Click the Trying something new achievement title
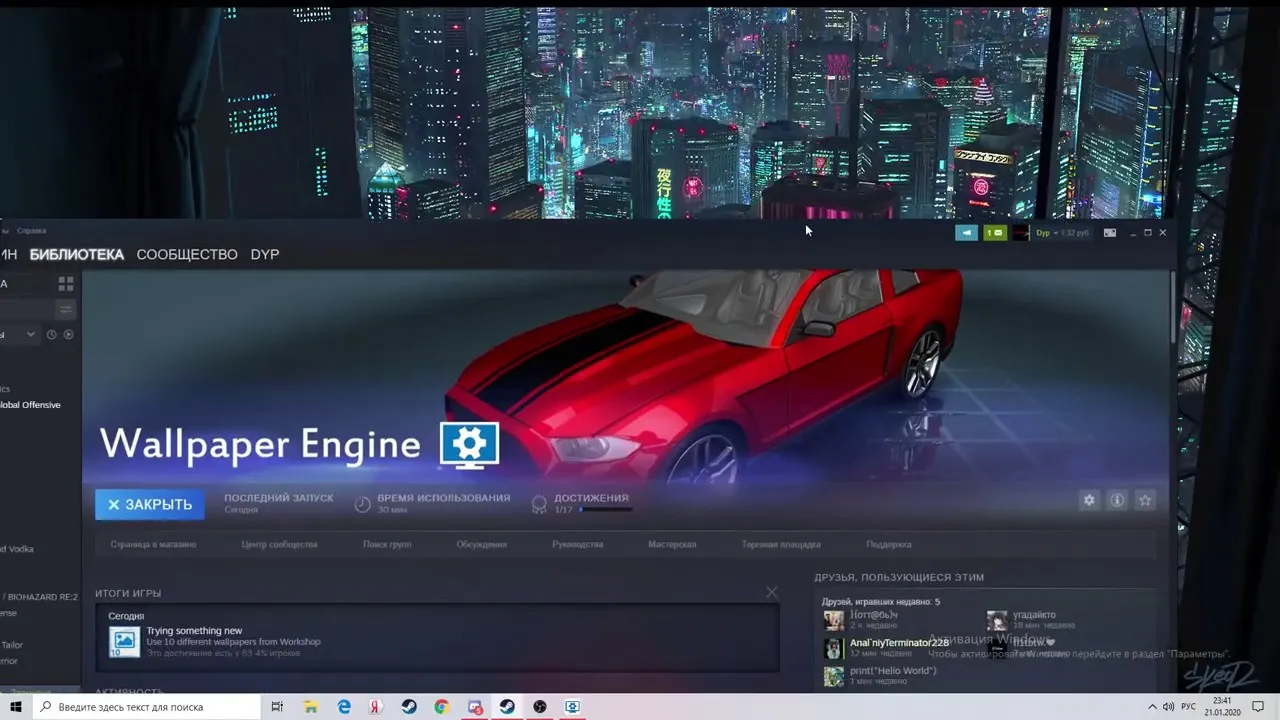The image size is (1280, 720). (194, 631)
